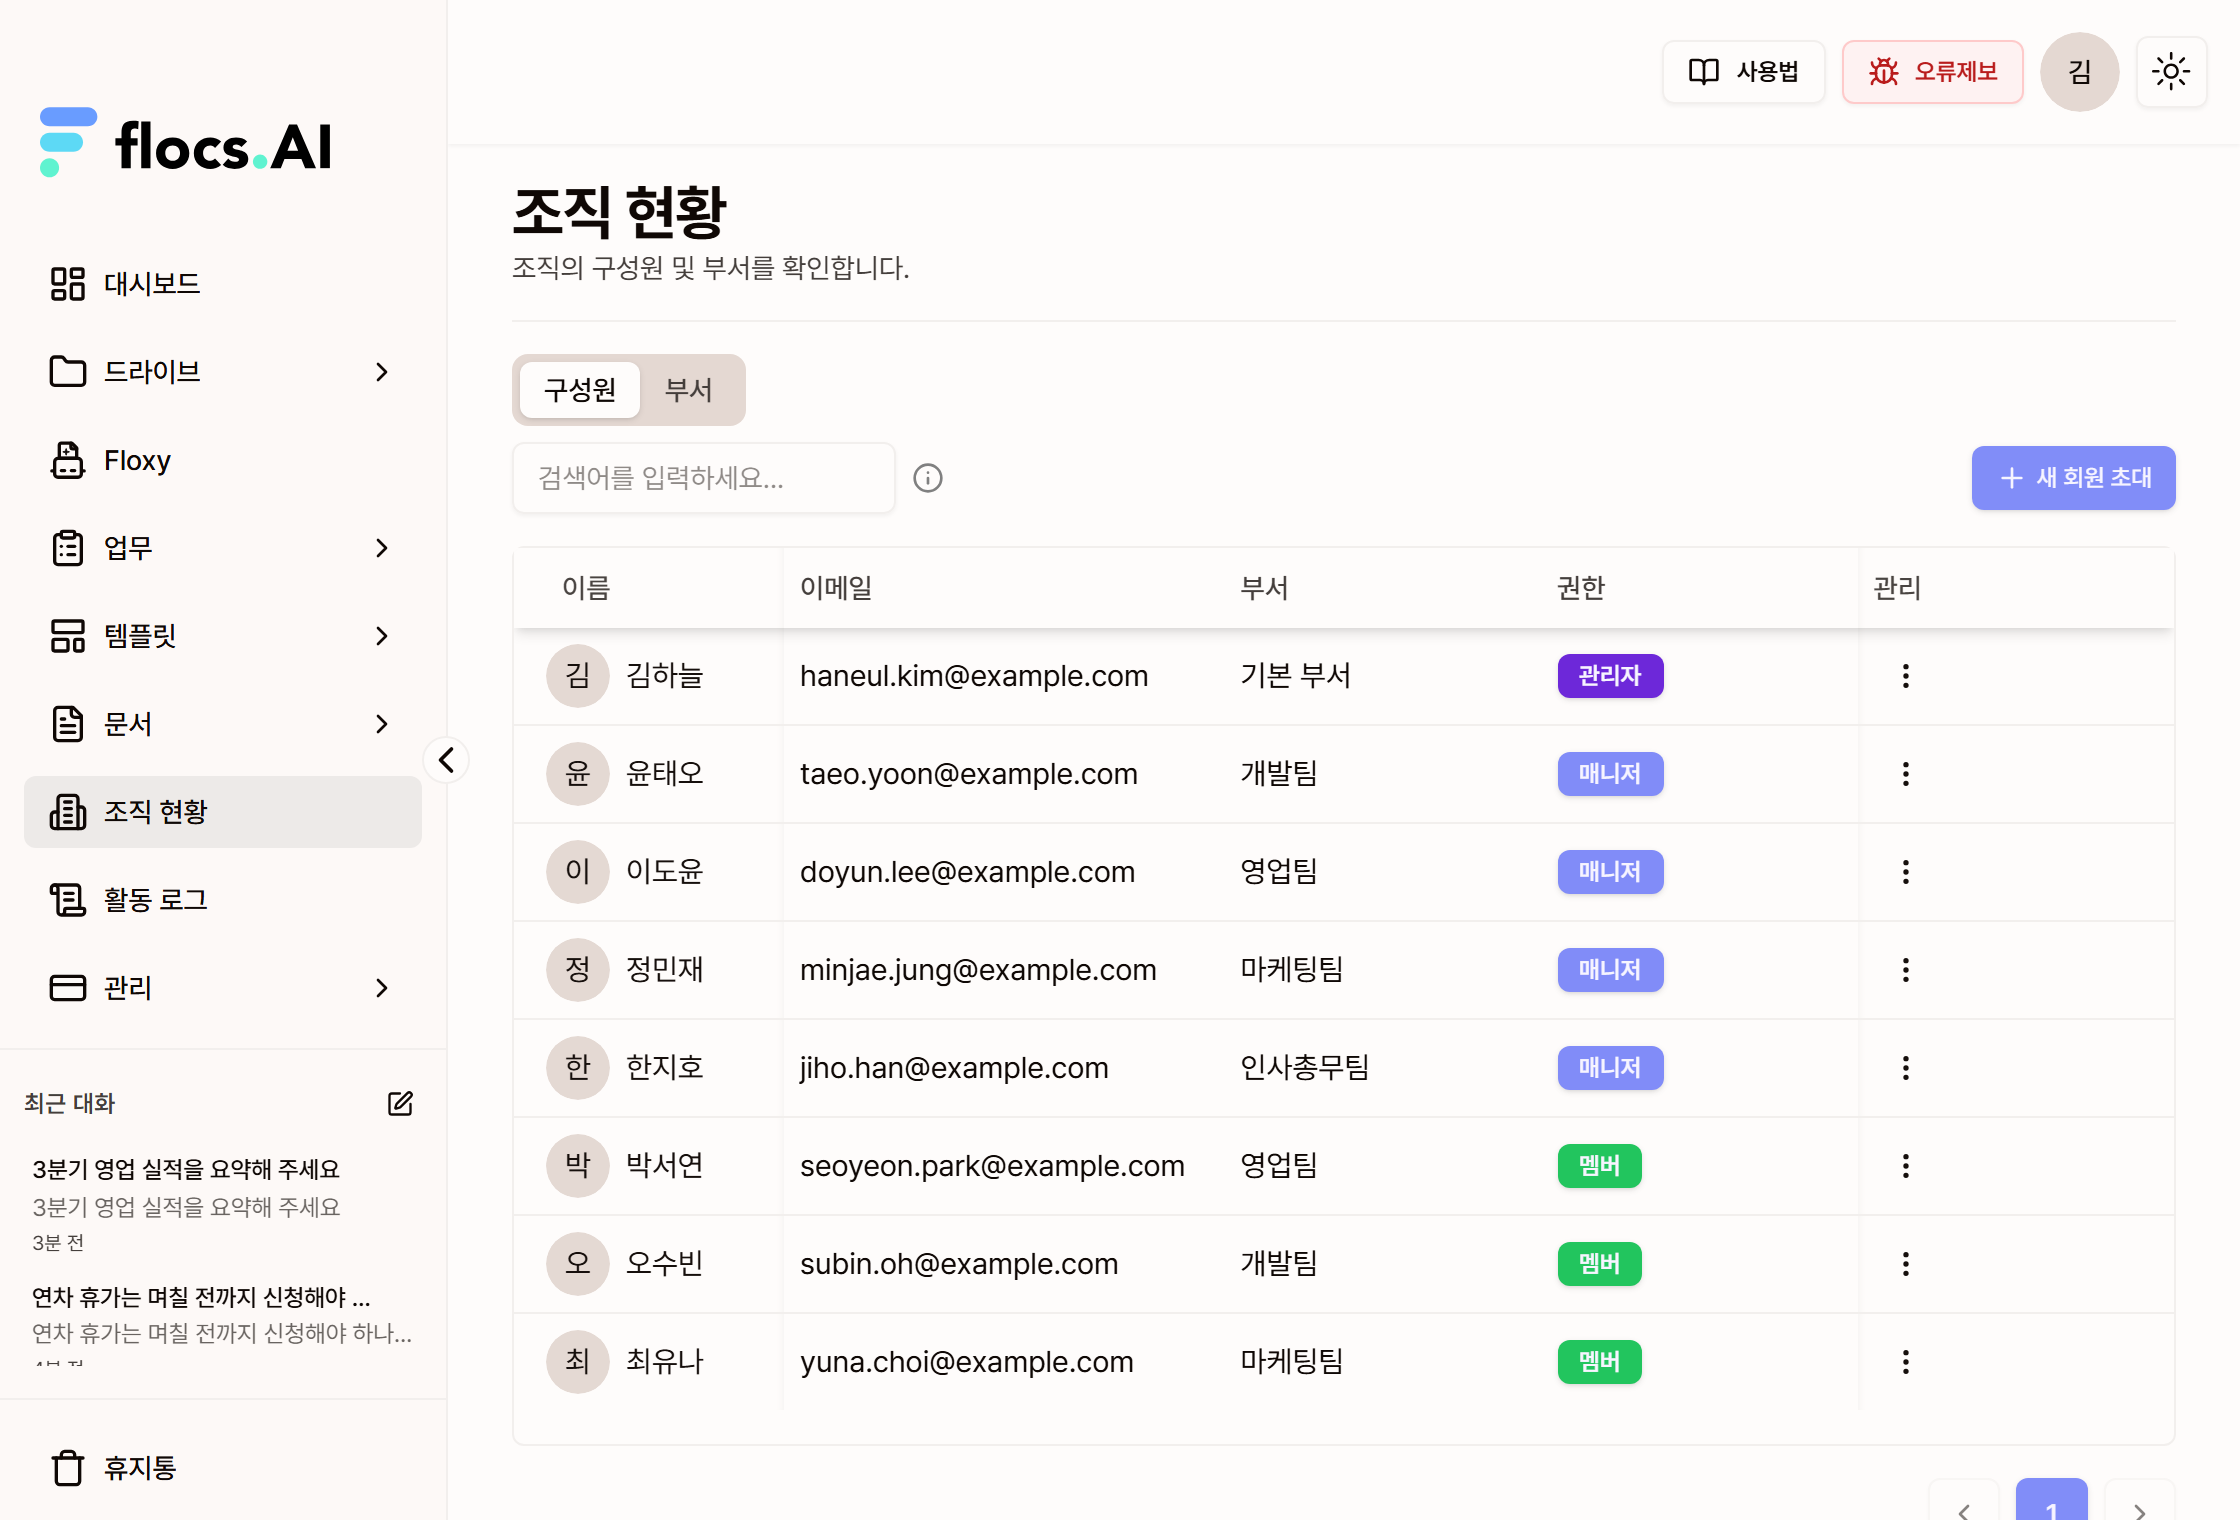
Task: Click 기본 부서 department cell
Action: point(1295,676)
